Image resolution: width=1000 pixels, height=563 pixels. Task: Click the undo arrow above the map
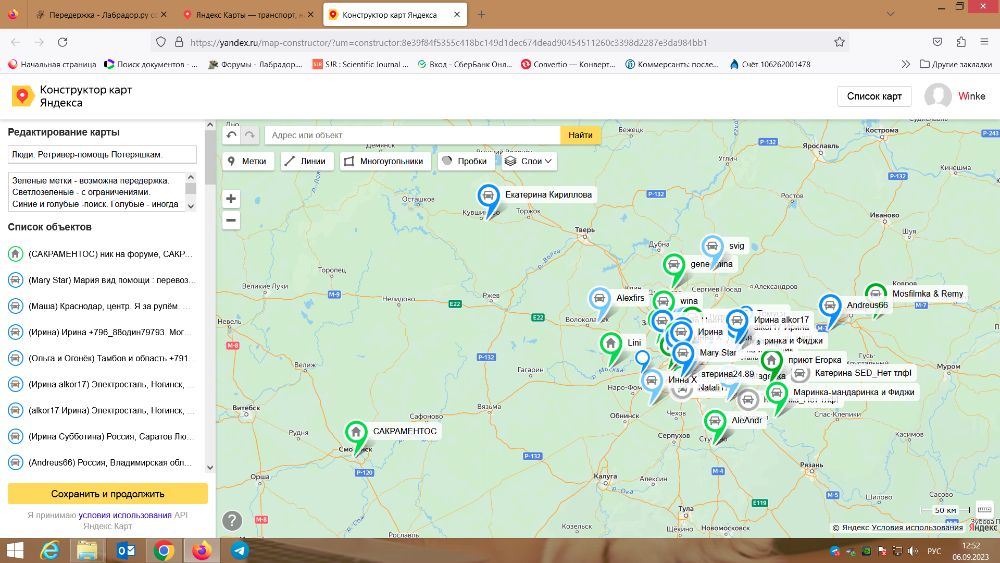point(232,135)
